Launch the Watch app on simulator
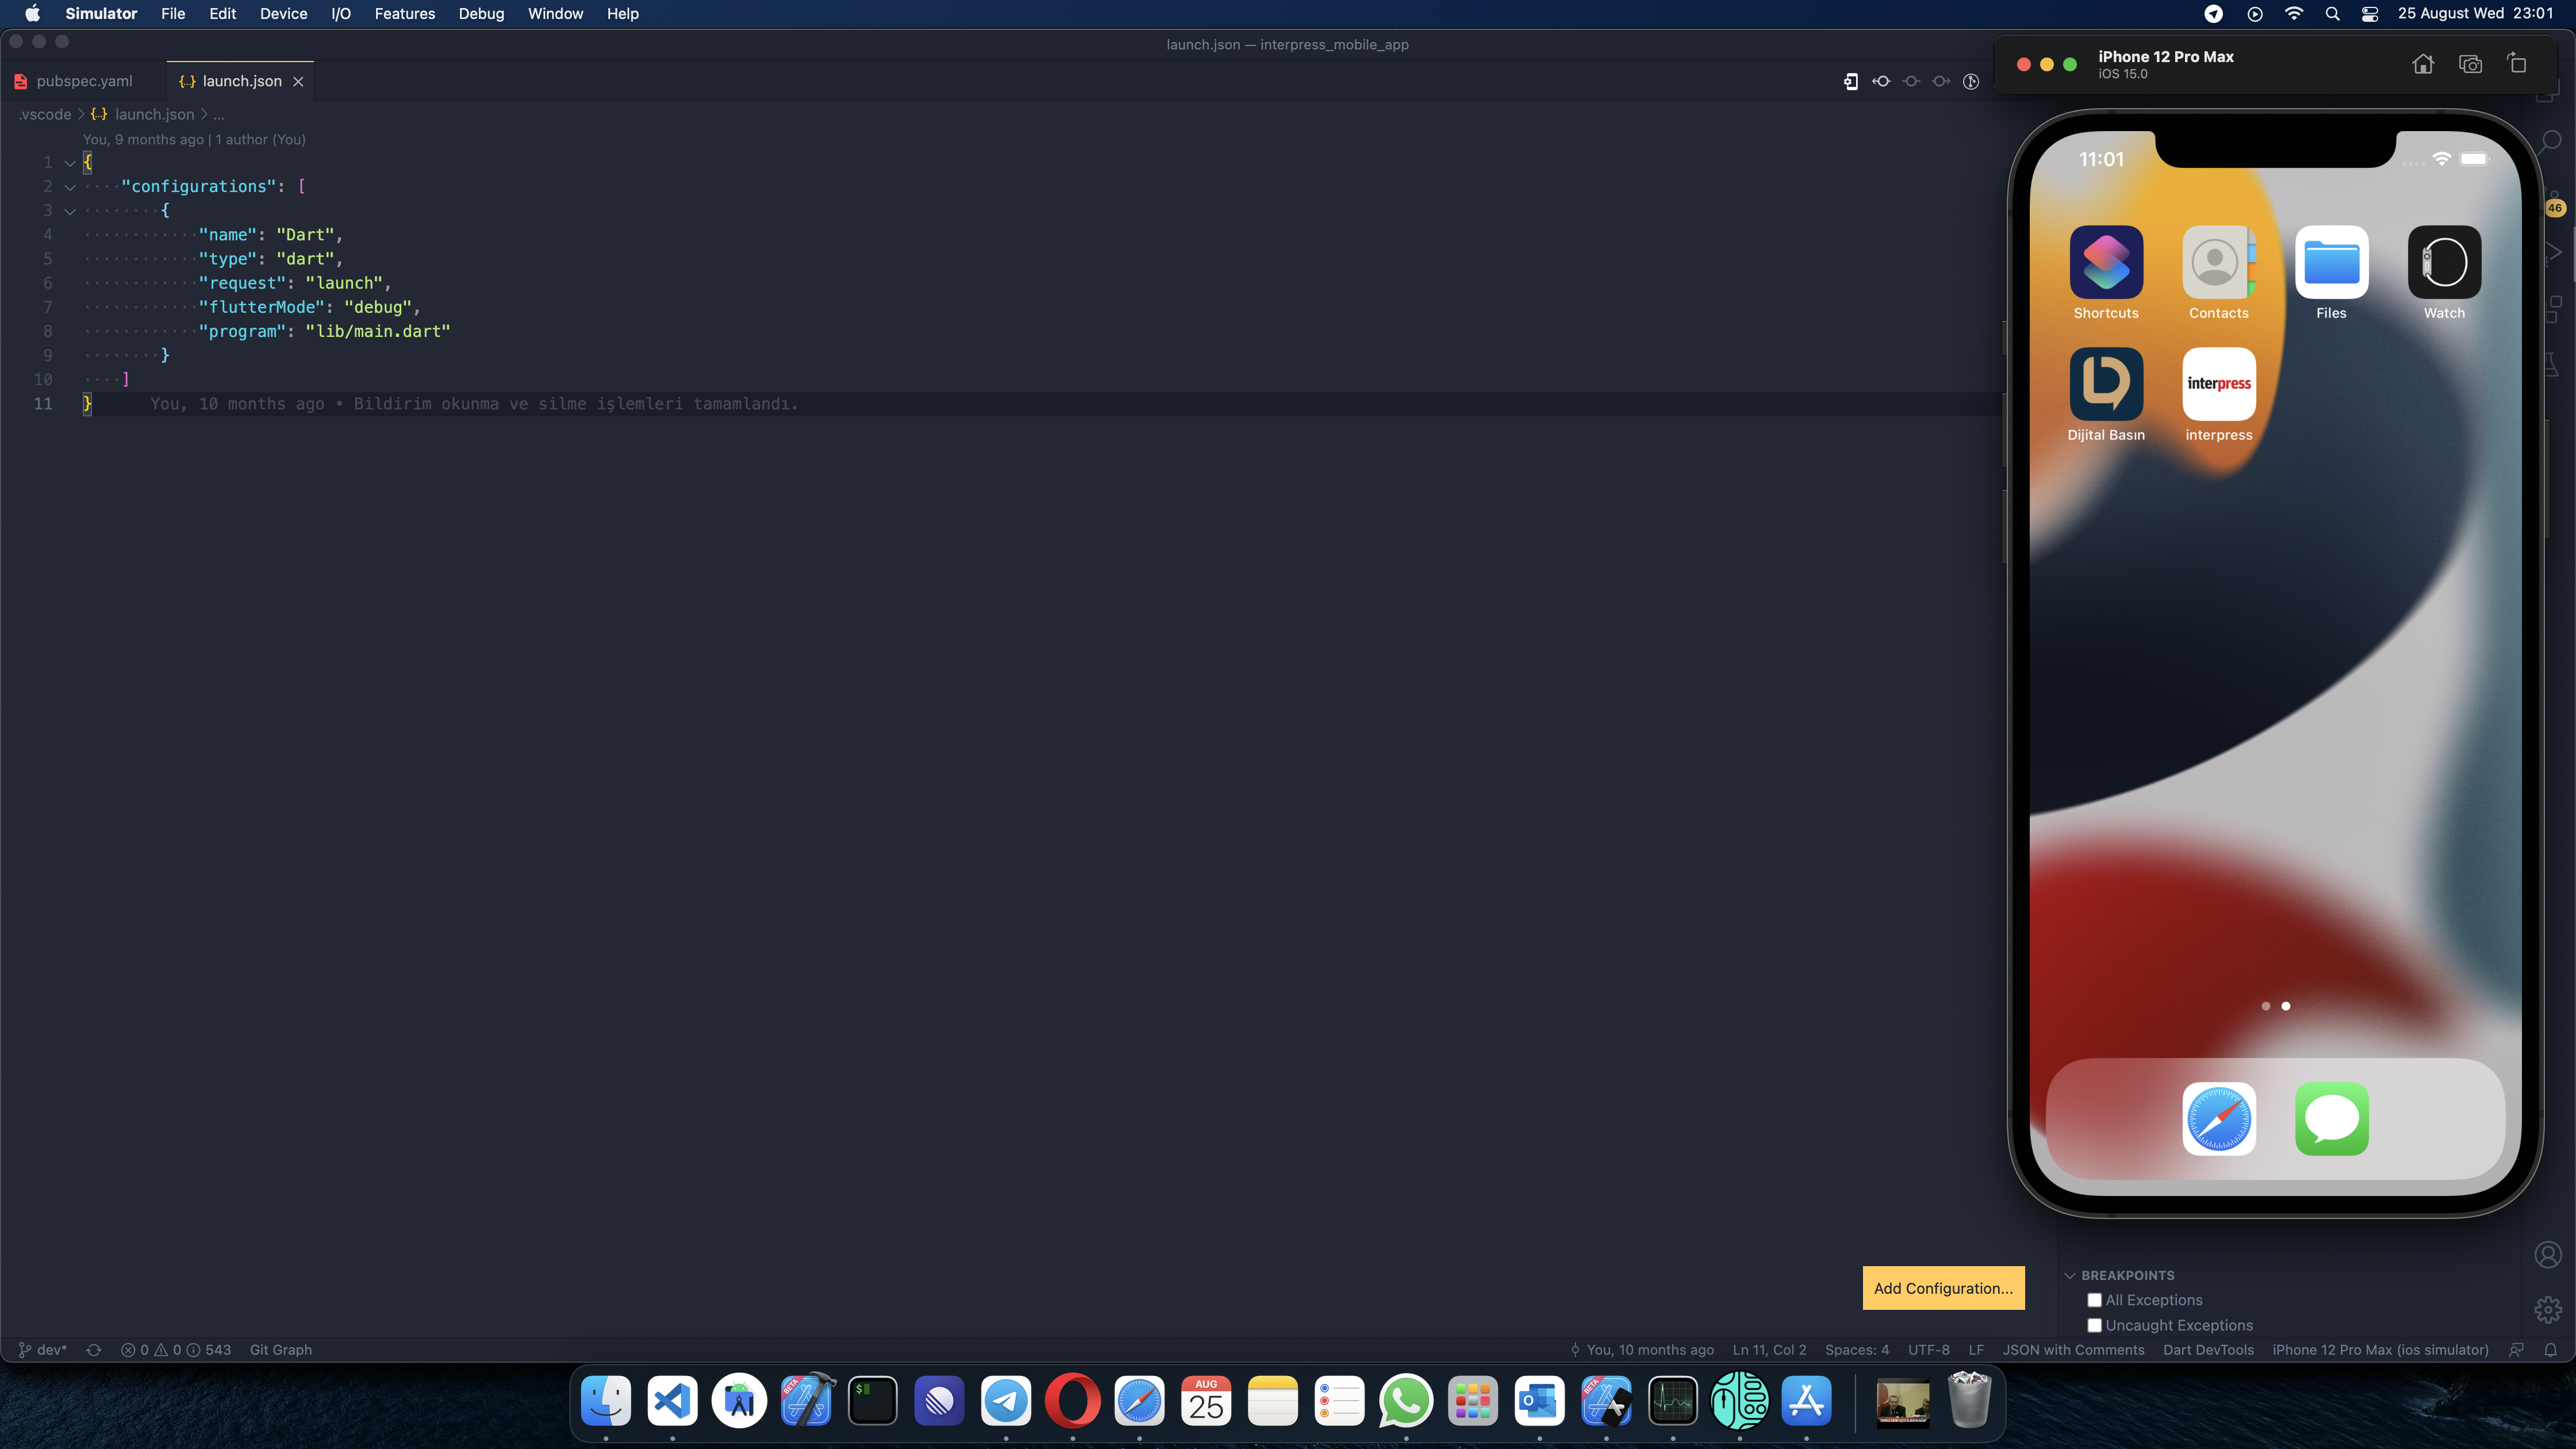 tap(2444, 262)
